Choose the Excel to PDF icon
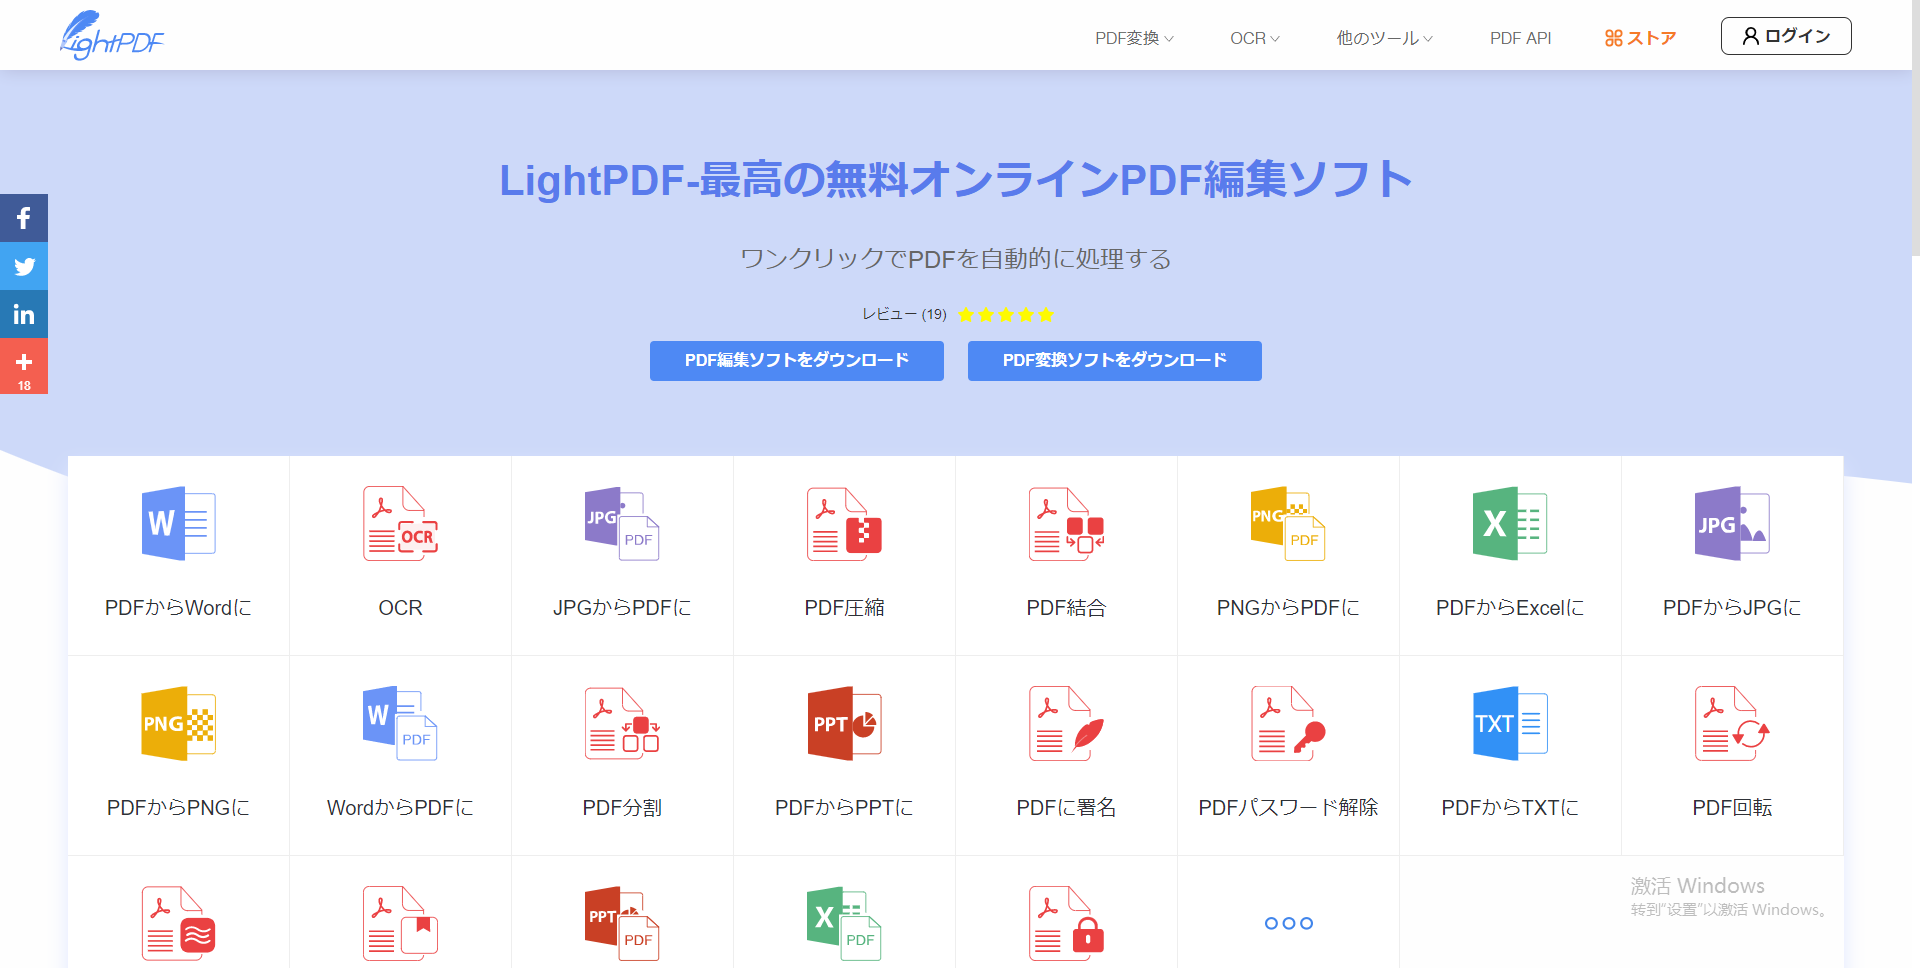The width and height of the screenshot is (1920, 968). 844,923
